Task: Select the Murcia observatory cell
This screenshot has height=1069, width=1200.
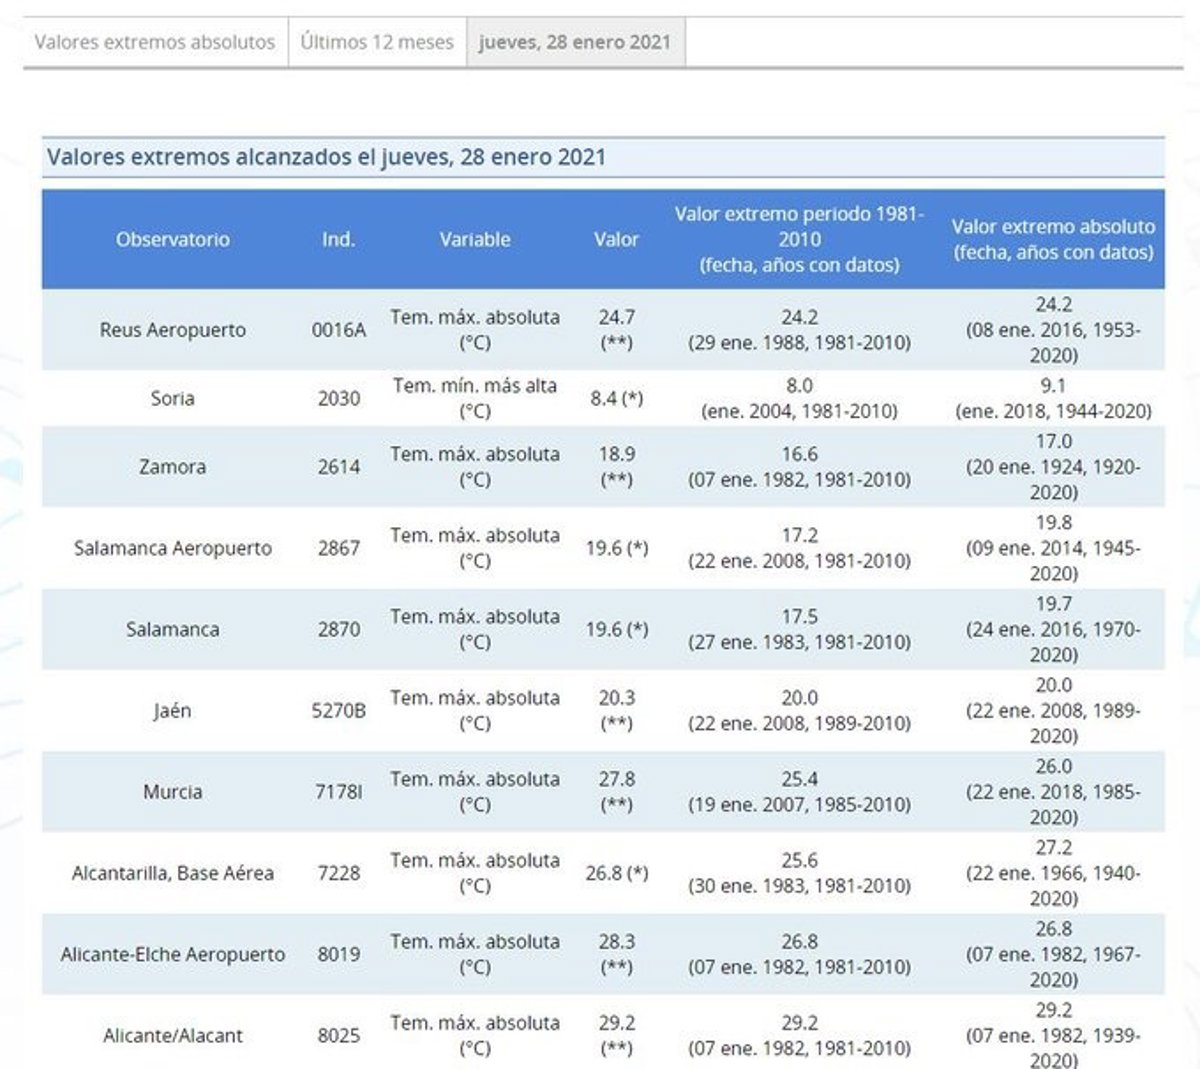Action: point(172,792)
